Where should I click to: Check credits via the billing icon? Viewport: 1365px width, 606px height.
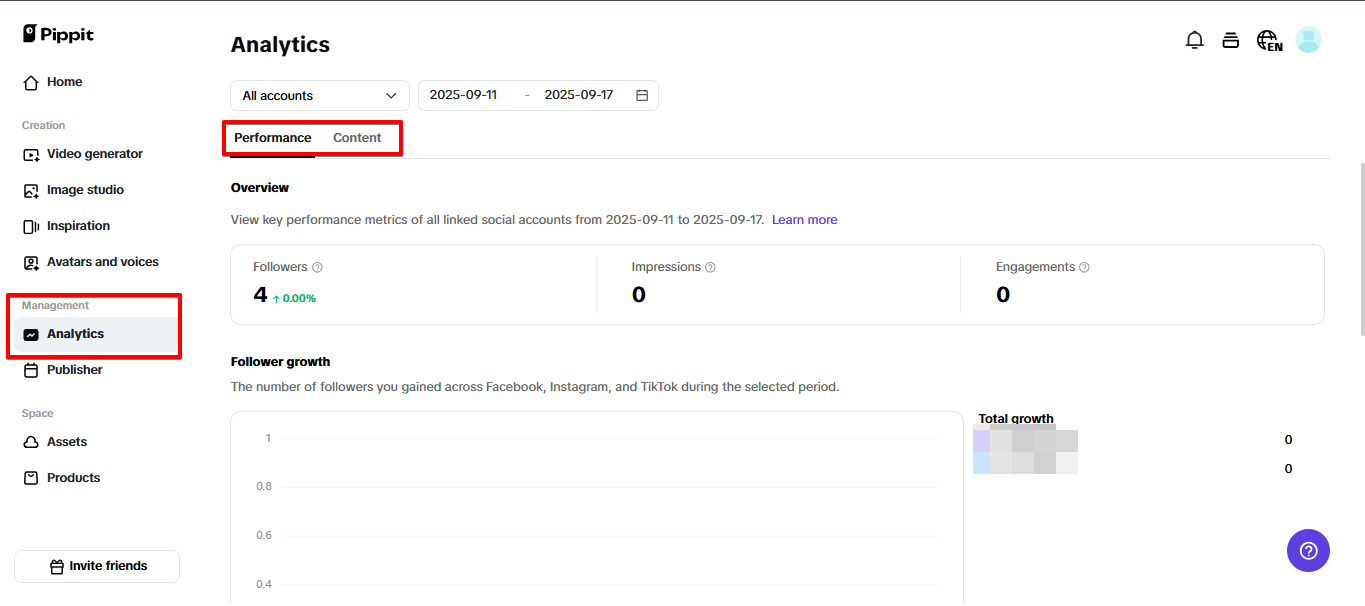click(x=1231, y=39)
